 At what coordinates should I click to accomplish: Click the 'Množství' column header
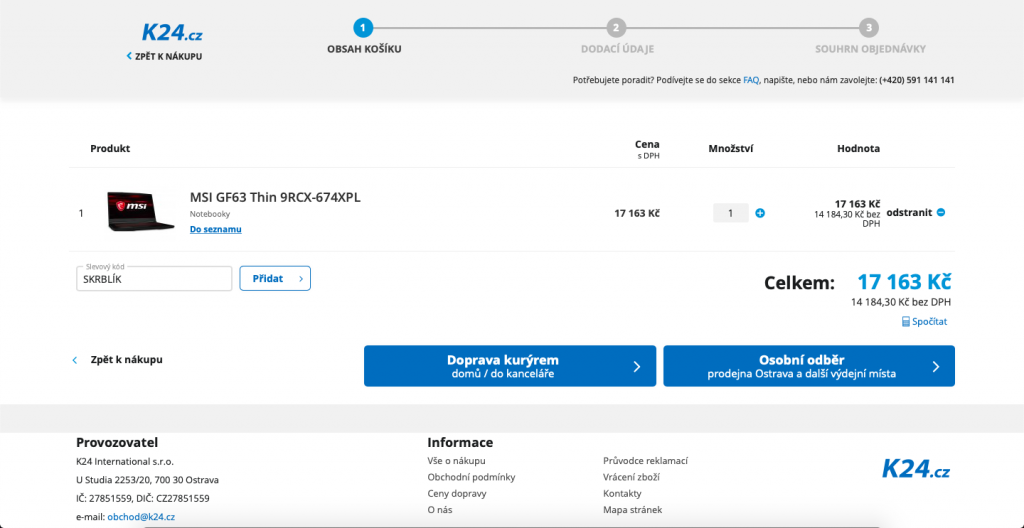click(731, 149)
